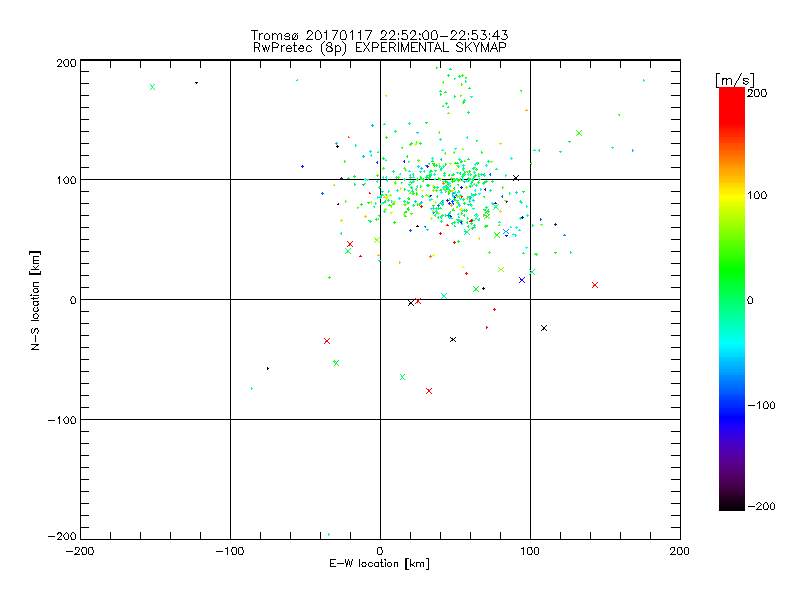Click the N-S axis tick label '0'
800x600 pixels.
[x=73, y=300]
